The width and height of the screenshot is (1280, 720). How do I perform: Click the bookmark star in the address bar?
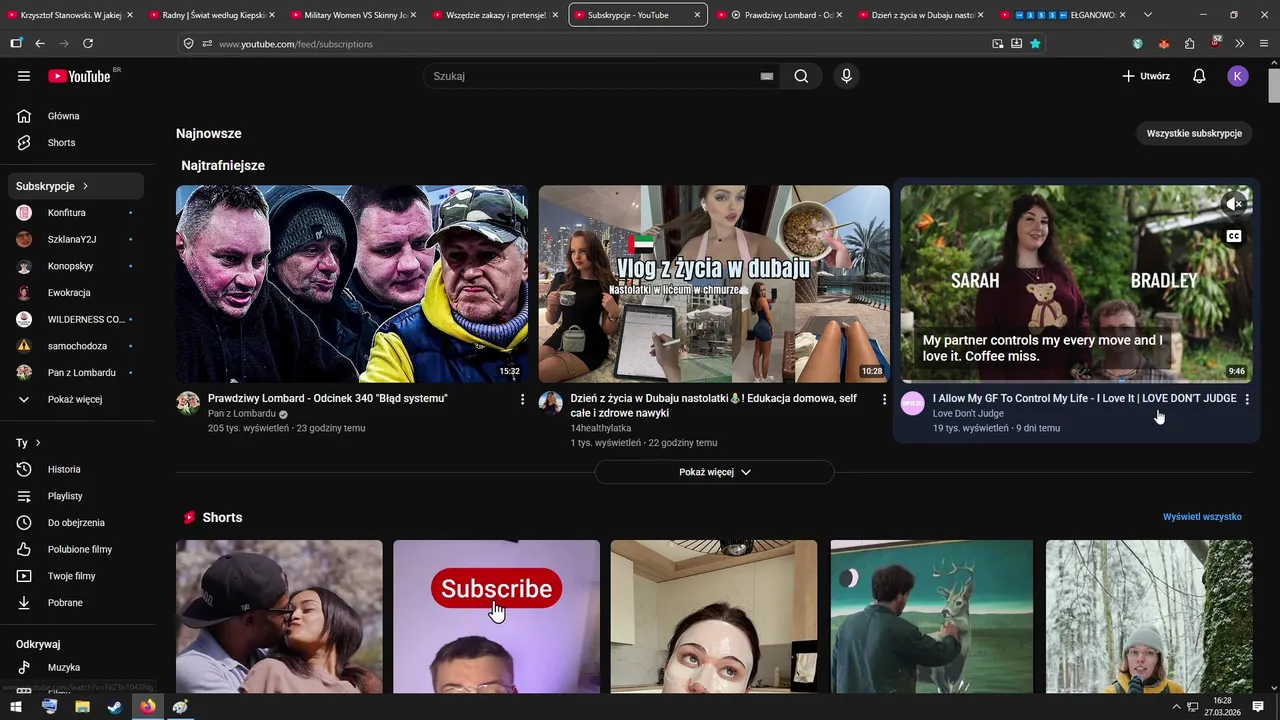(x=1035, y=44)
